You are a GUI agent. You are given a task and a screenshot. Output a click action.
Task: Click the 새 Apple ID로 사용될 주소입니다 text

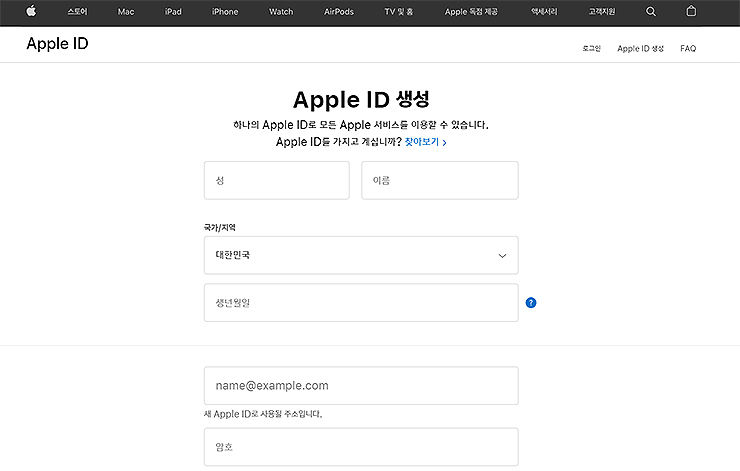pyautogui.click(x=263, y=414)
